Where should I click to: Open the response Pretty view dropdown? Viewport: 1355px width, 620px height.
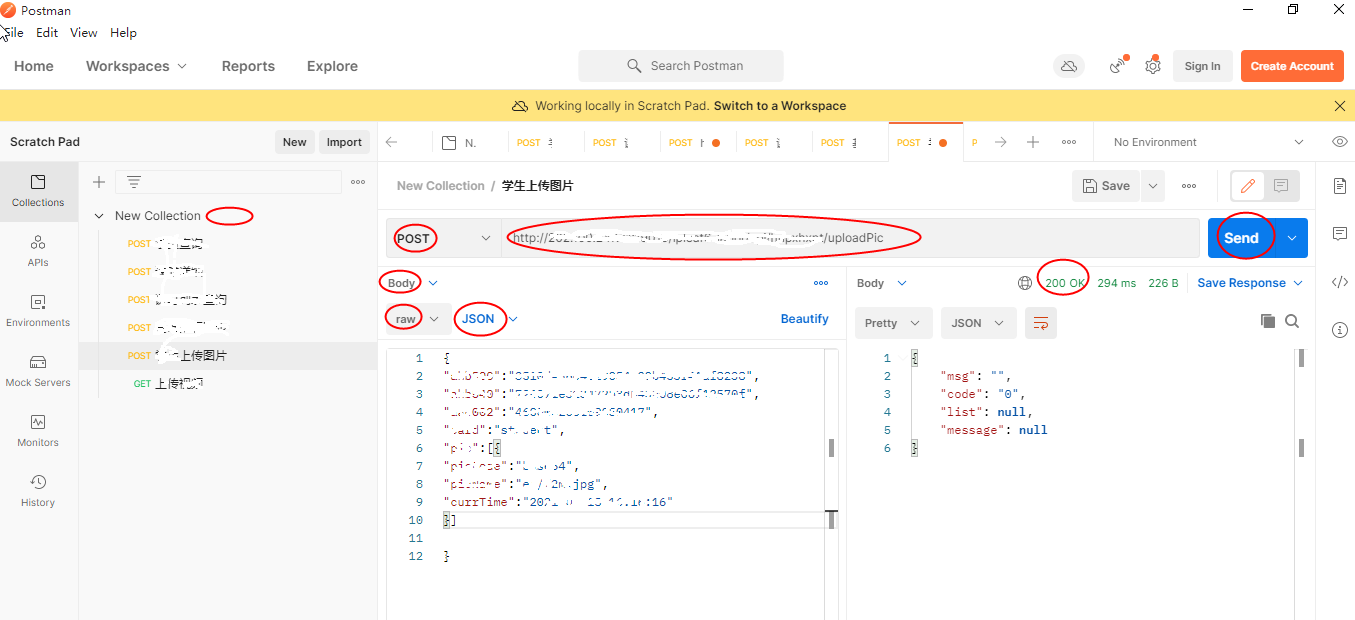click(893, 323)
